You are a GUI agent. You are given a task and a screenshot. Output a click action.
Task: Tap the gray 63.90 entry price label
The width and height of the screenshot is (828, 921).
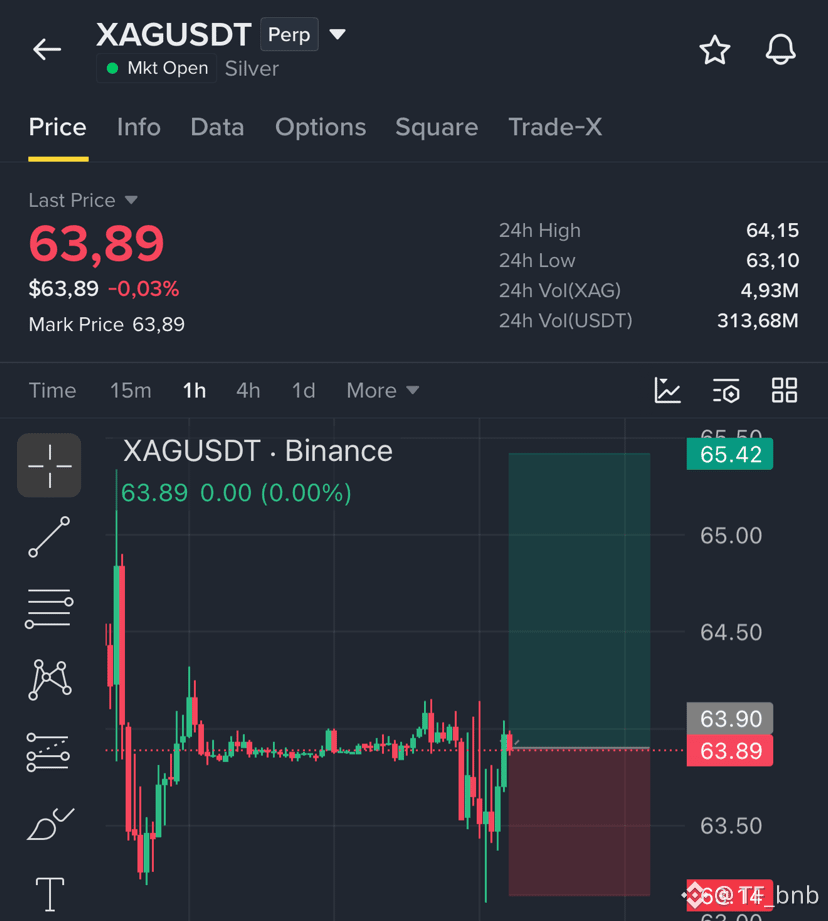(730, 718)
